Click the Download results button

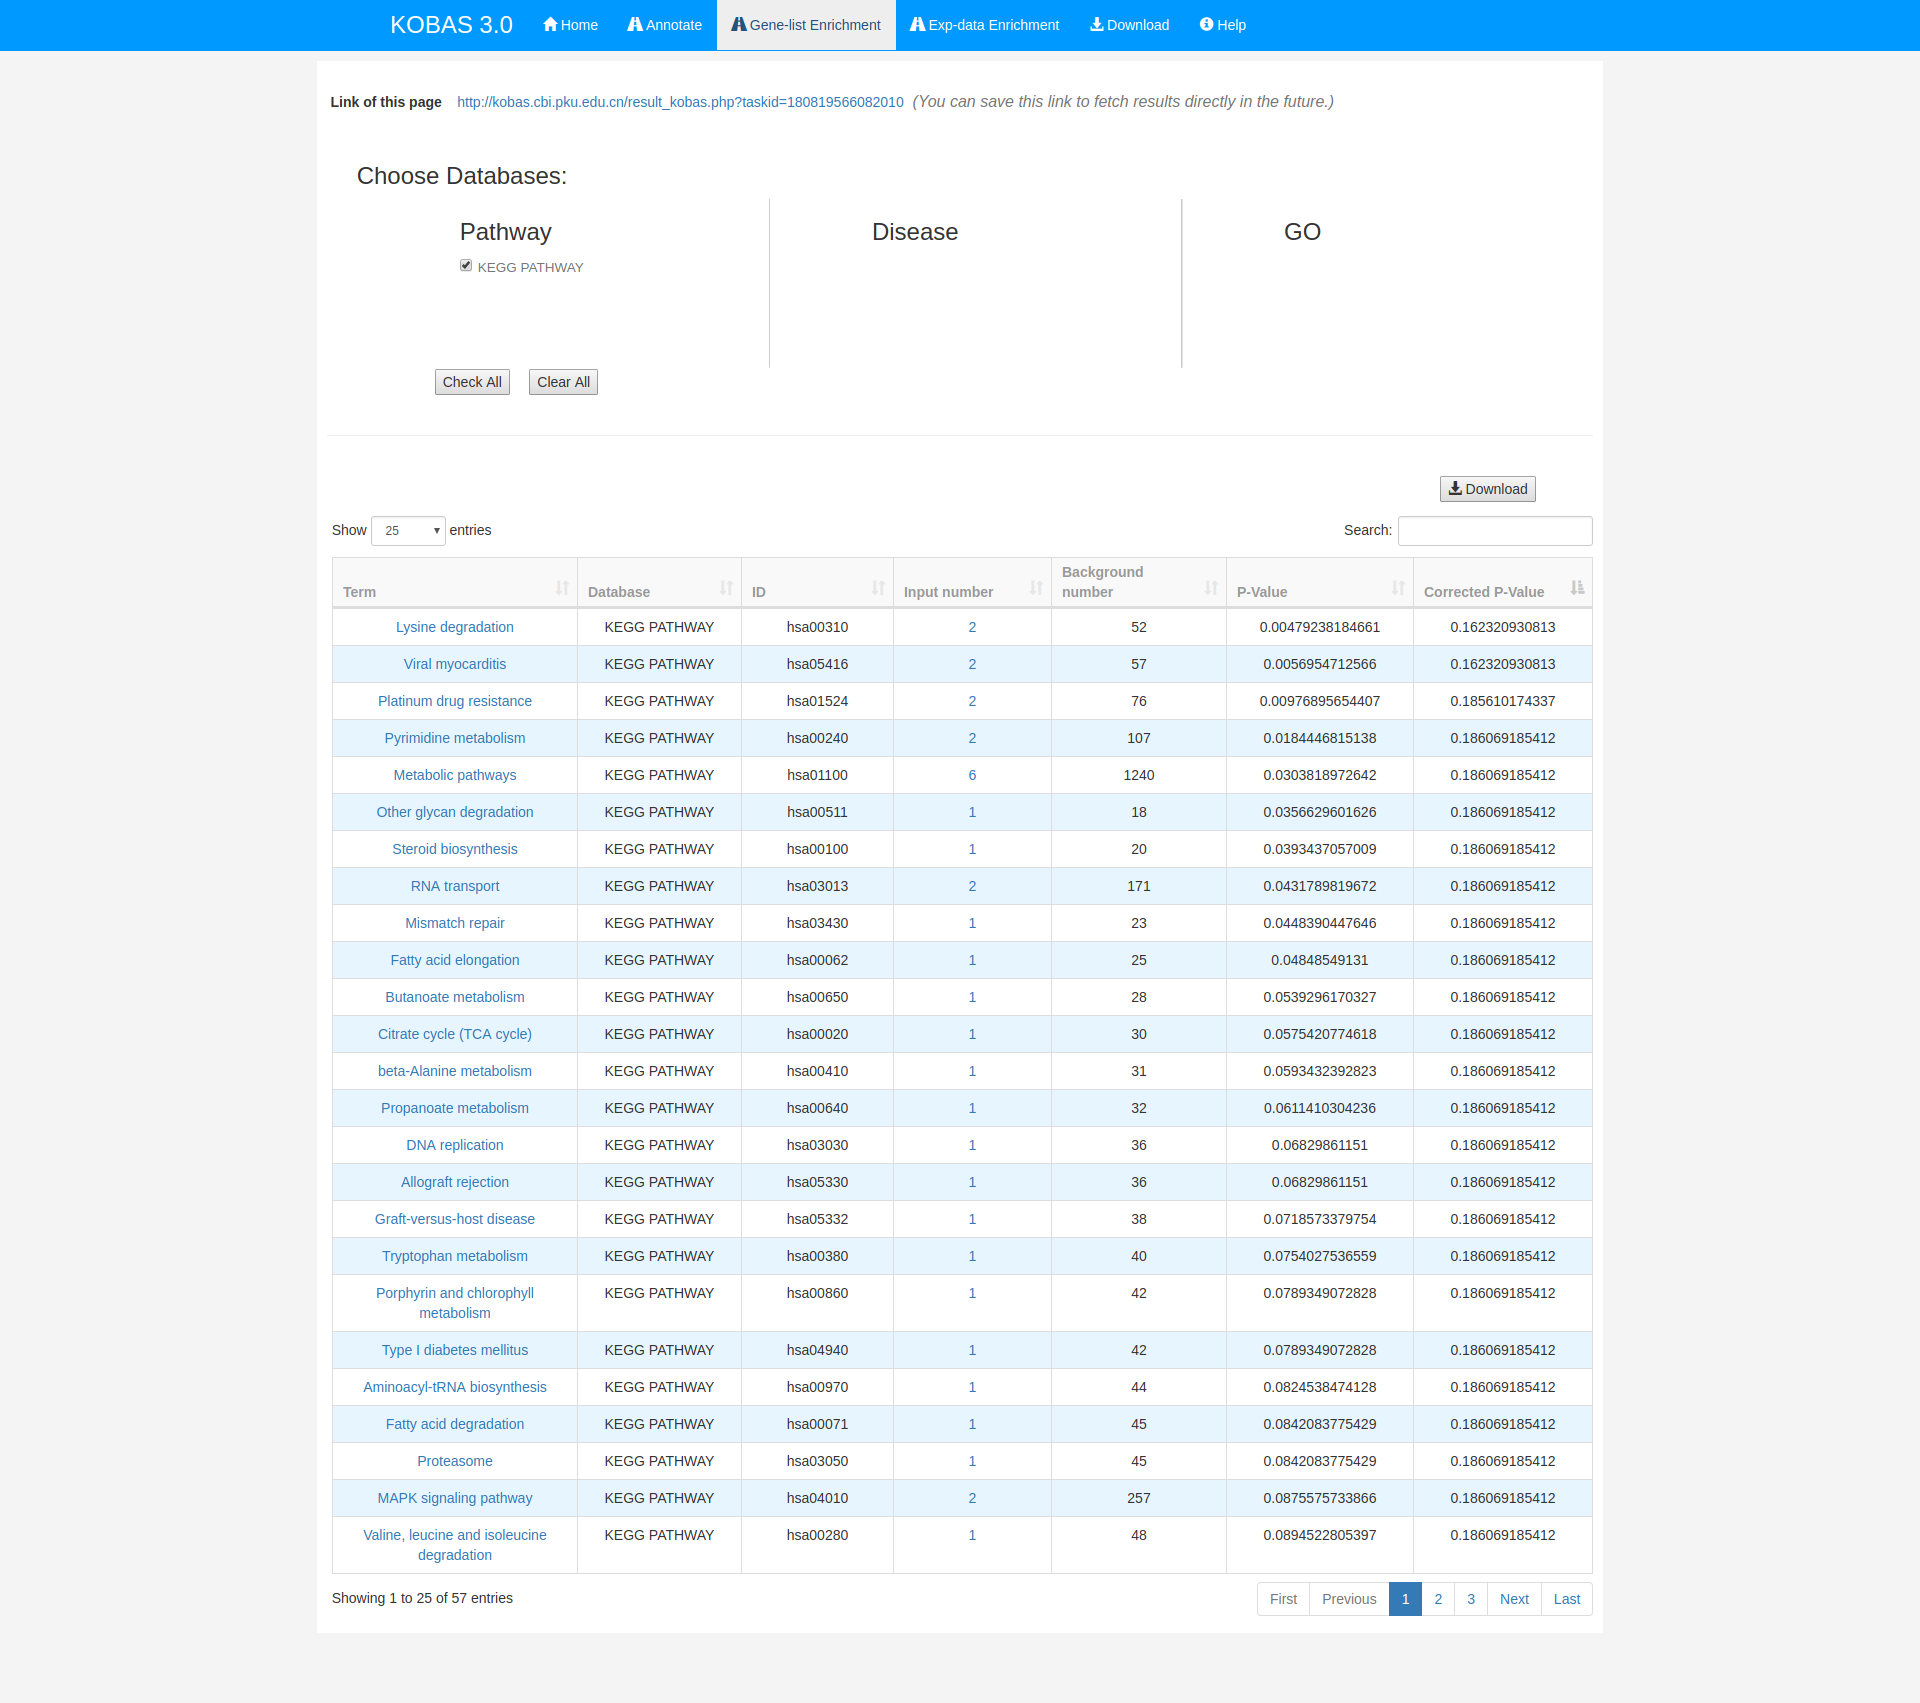click(1487, 489)
